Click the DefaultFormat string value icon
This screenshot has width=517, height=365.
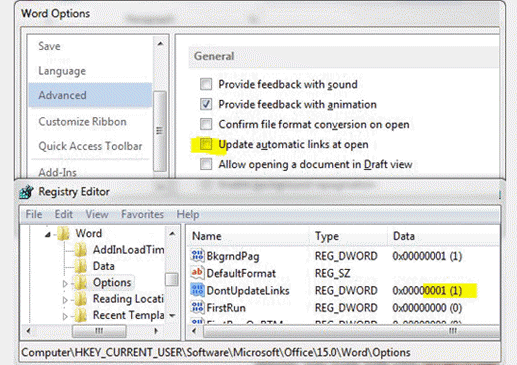pyautogui.click(x=197, y=273)
